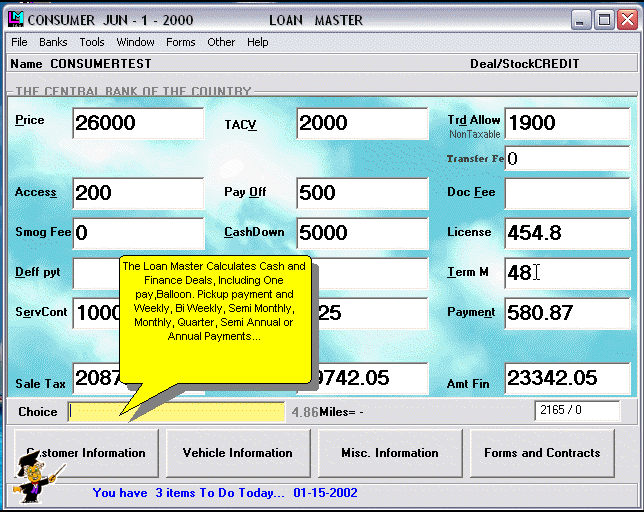Click the Term M field

point(567,272)
